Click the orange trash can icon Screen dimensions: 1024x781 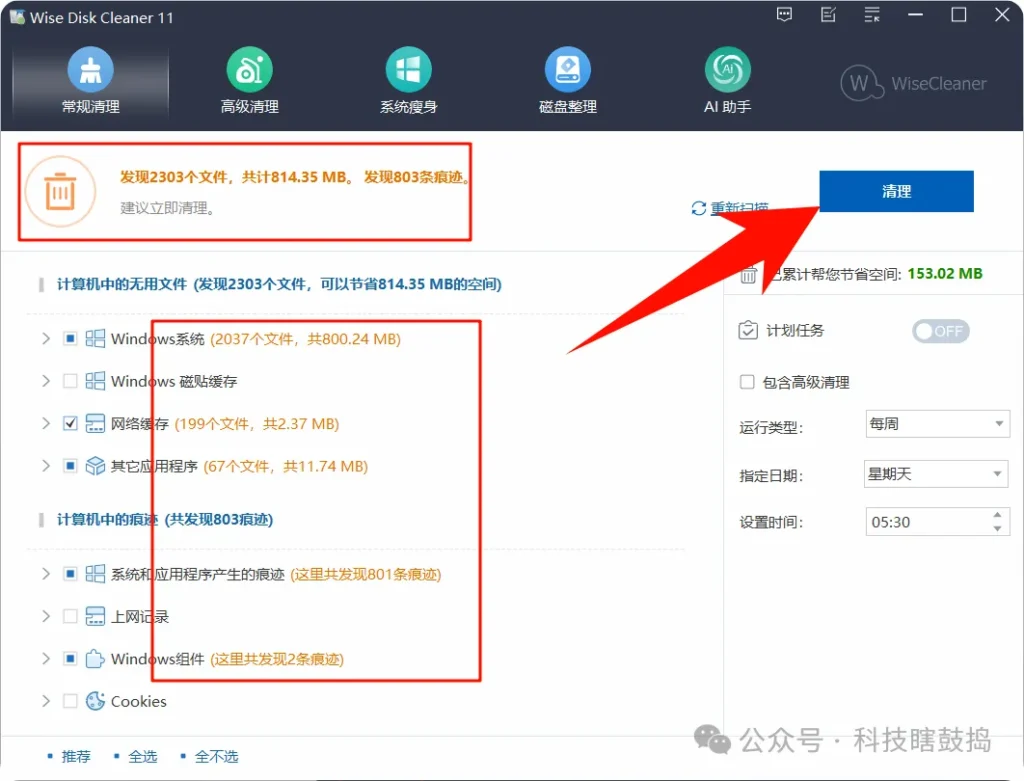tap(60, 191)
